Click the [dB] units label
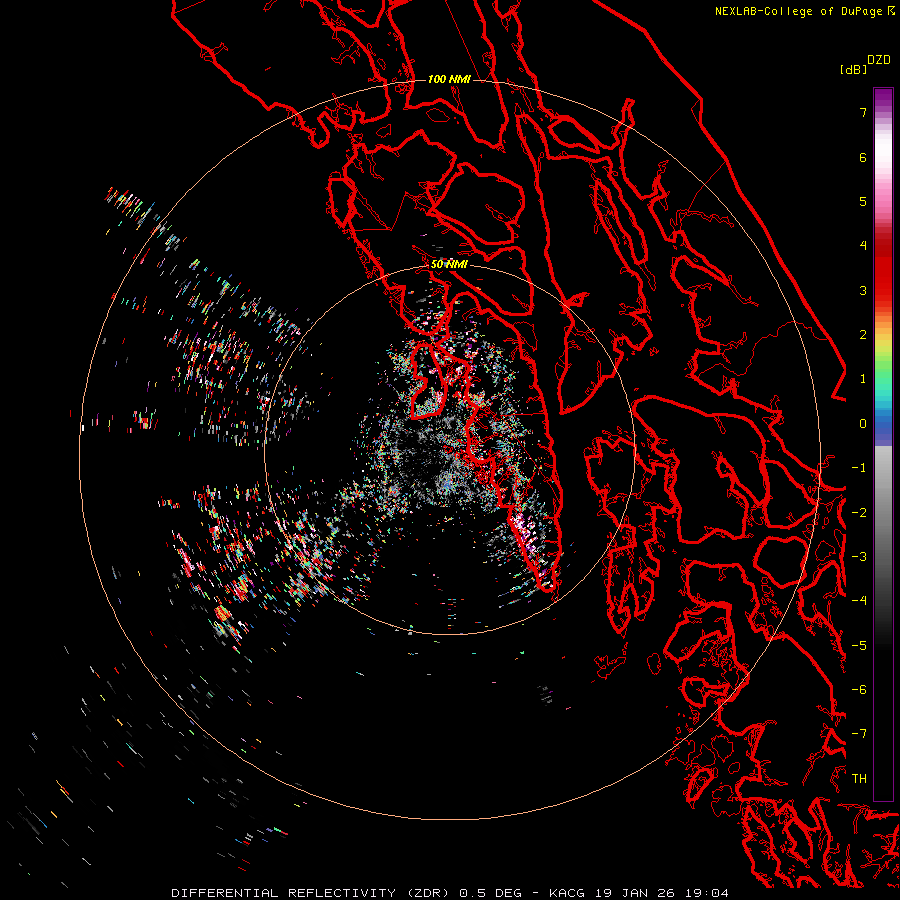Screen dimensions: 900x900 (x=854, y=69)
